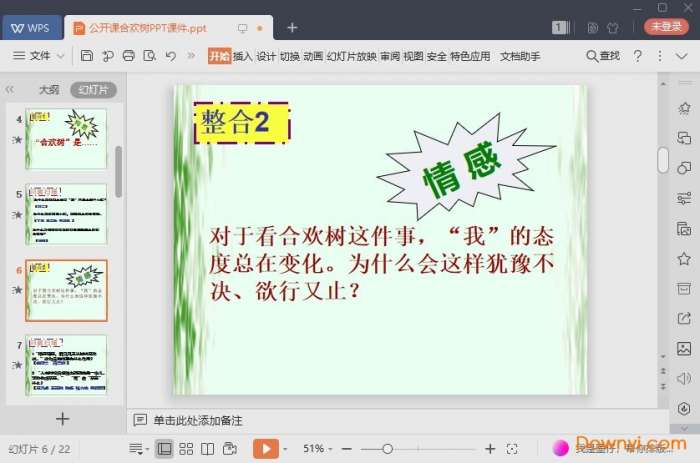Switch to the 幻灯片 thumbnail view
Image resolution: width=700 pixels, height=463 pixels.
[x=93, y=90]
